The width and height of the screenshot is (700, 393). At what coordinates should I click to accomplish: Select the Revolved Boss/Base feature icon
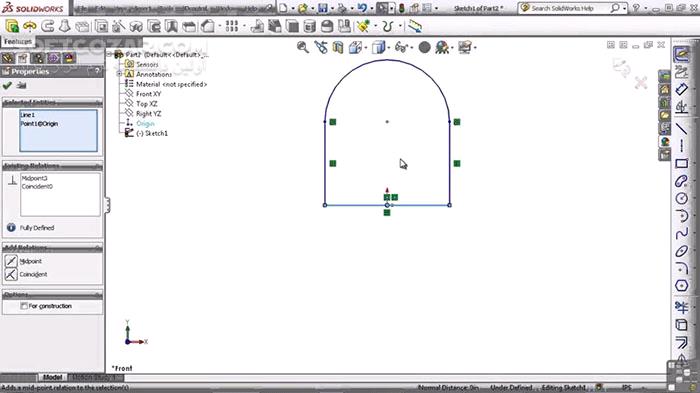coord(30,26)
